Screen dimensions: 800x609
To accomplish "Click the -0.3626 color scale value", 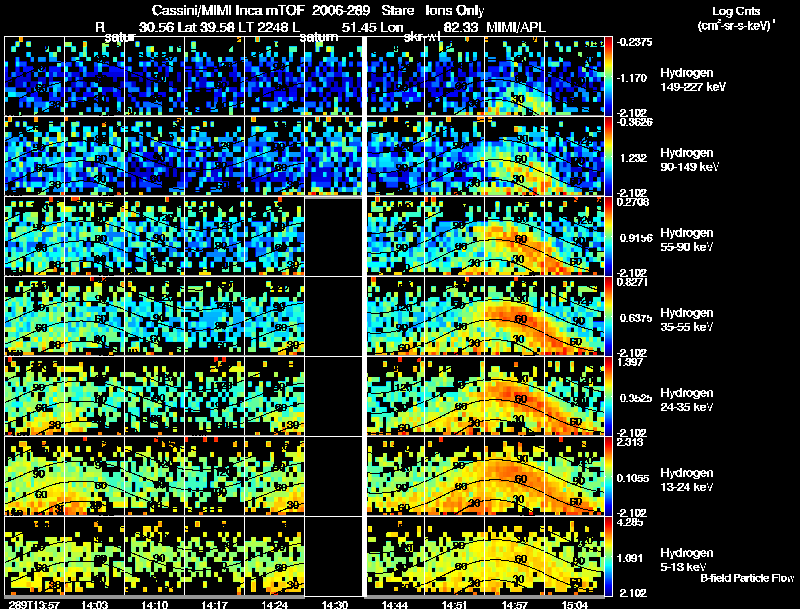I will (634, 122).
